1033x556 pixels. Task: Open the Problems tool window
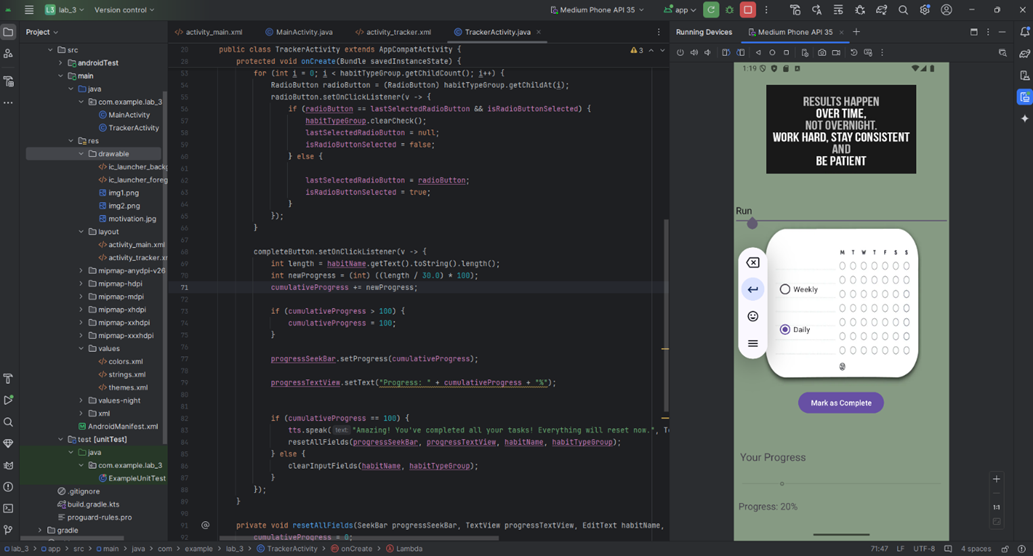9,487
